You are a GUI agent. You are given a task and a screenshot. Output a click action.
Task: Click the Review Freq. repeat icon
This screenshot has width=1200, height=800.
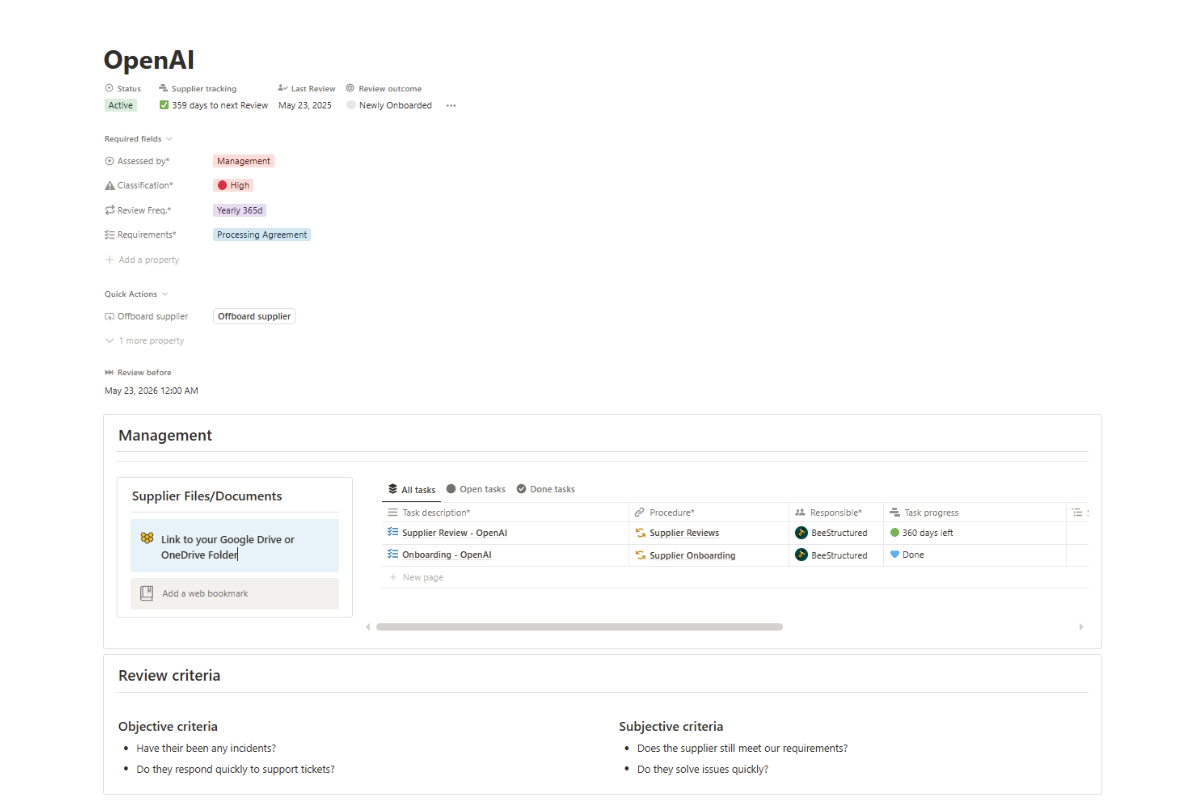click(110, 210)
